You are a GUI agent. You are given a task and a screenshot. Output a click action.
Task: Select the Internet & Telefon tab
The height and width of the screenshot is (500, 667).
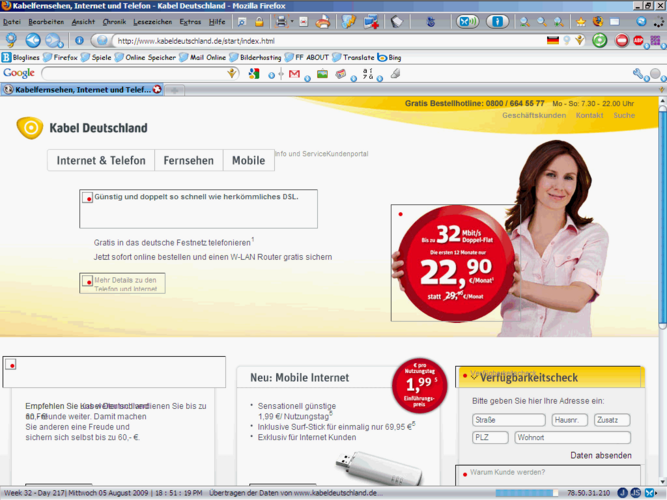[x=101, y=160]
